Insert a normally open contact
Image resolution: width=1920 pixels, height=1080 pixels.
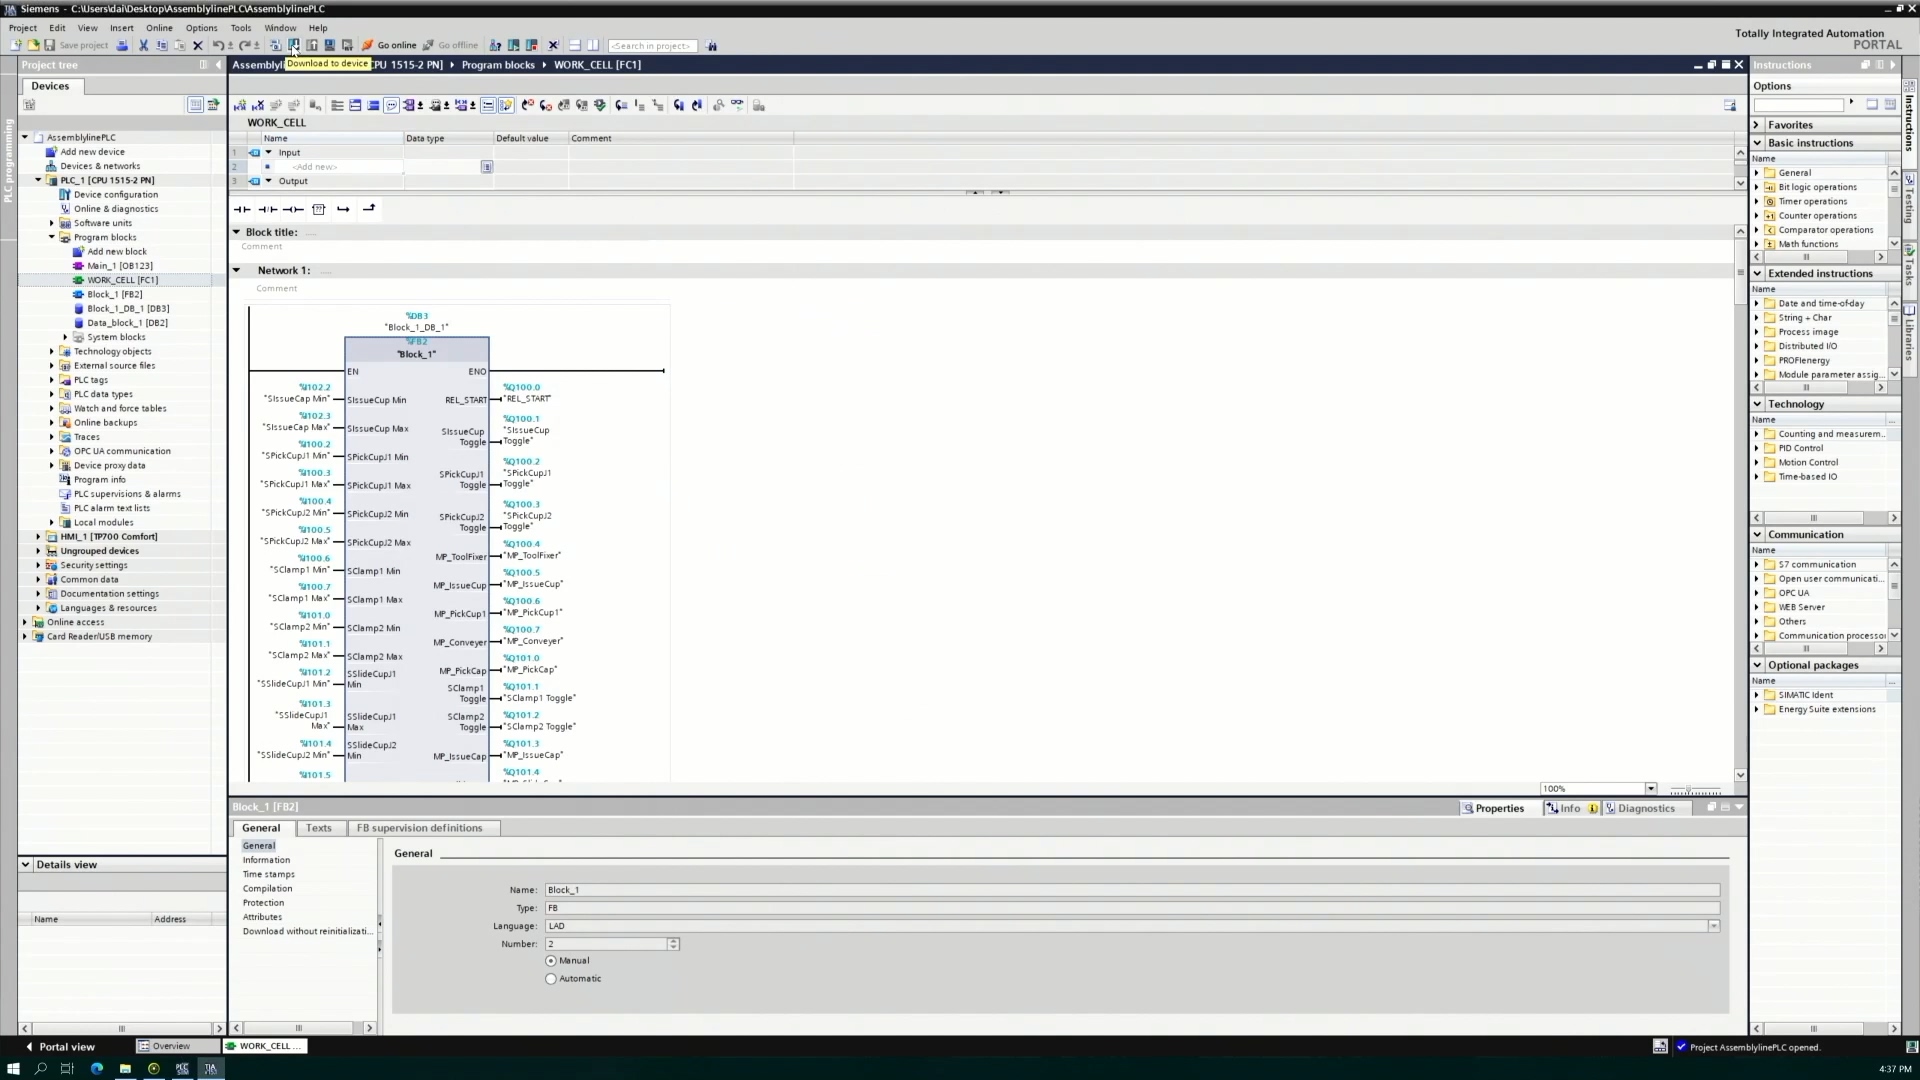click(242, 209)
